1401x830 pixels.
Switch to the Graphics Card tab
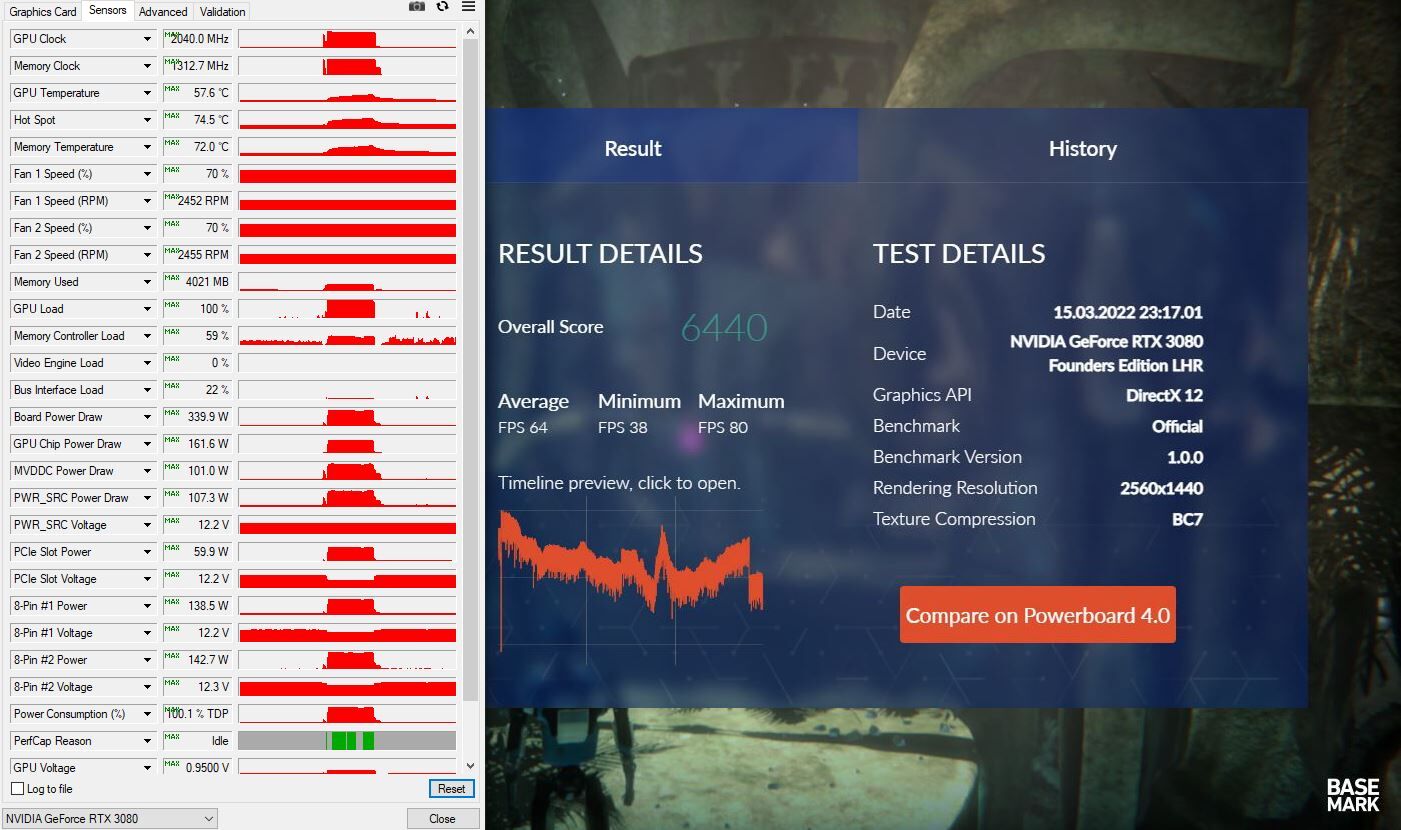pos(43,12)
